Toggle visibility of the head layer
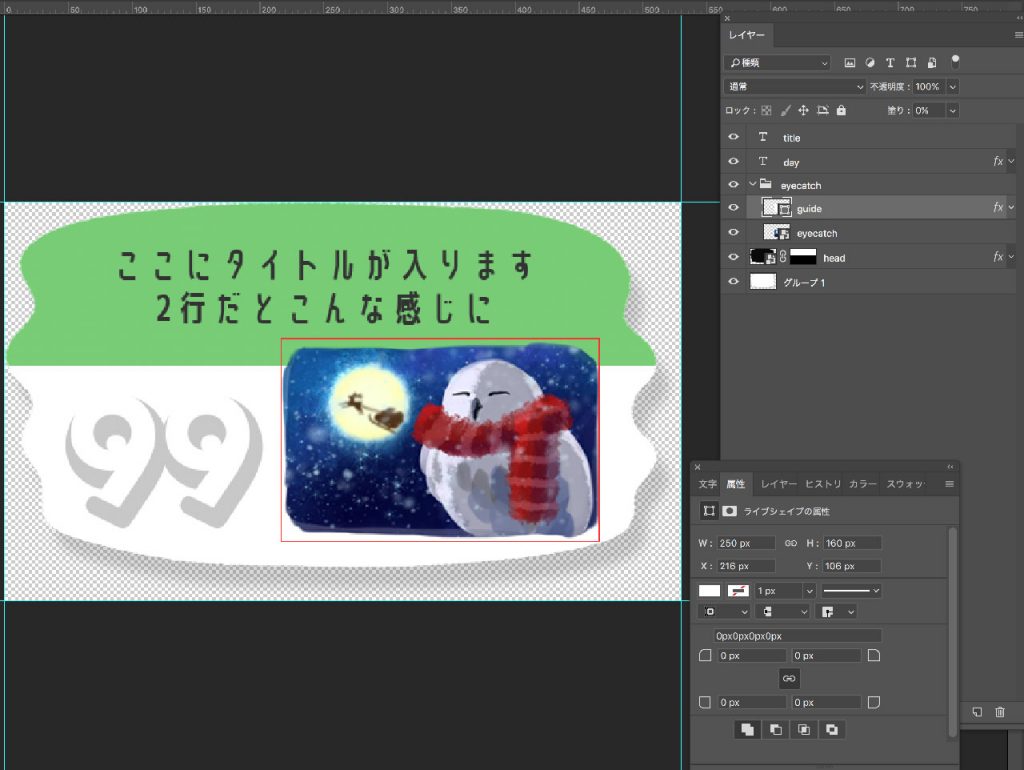 734,257
